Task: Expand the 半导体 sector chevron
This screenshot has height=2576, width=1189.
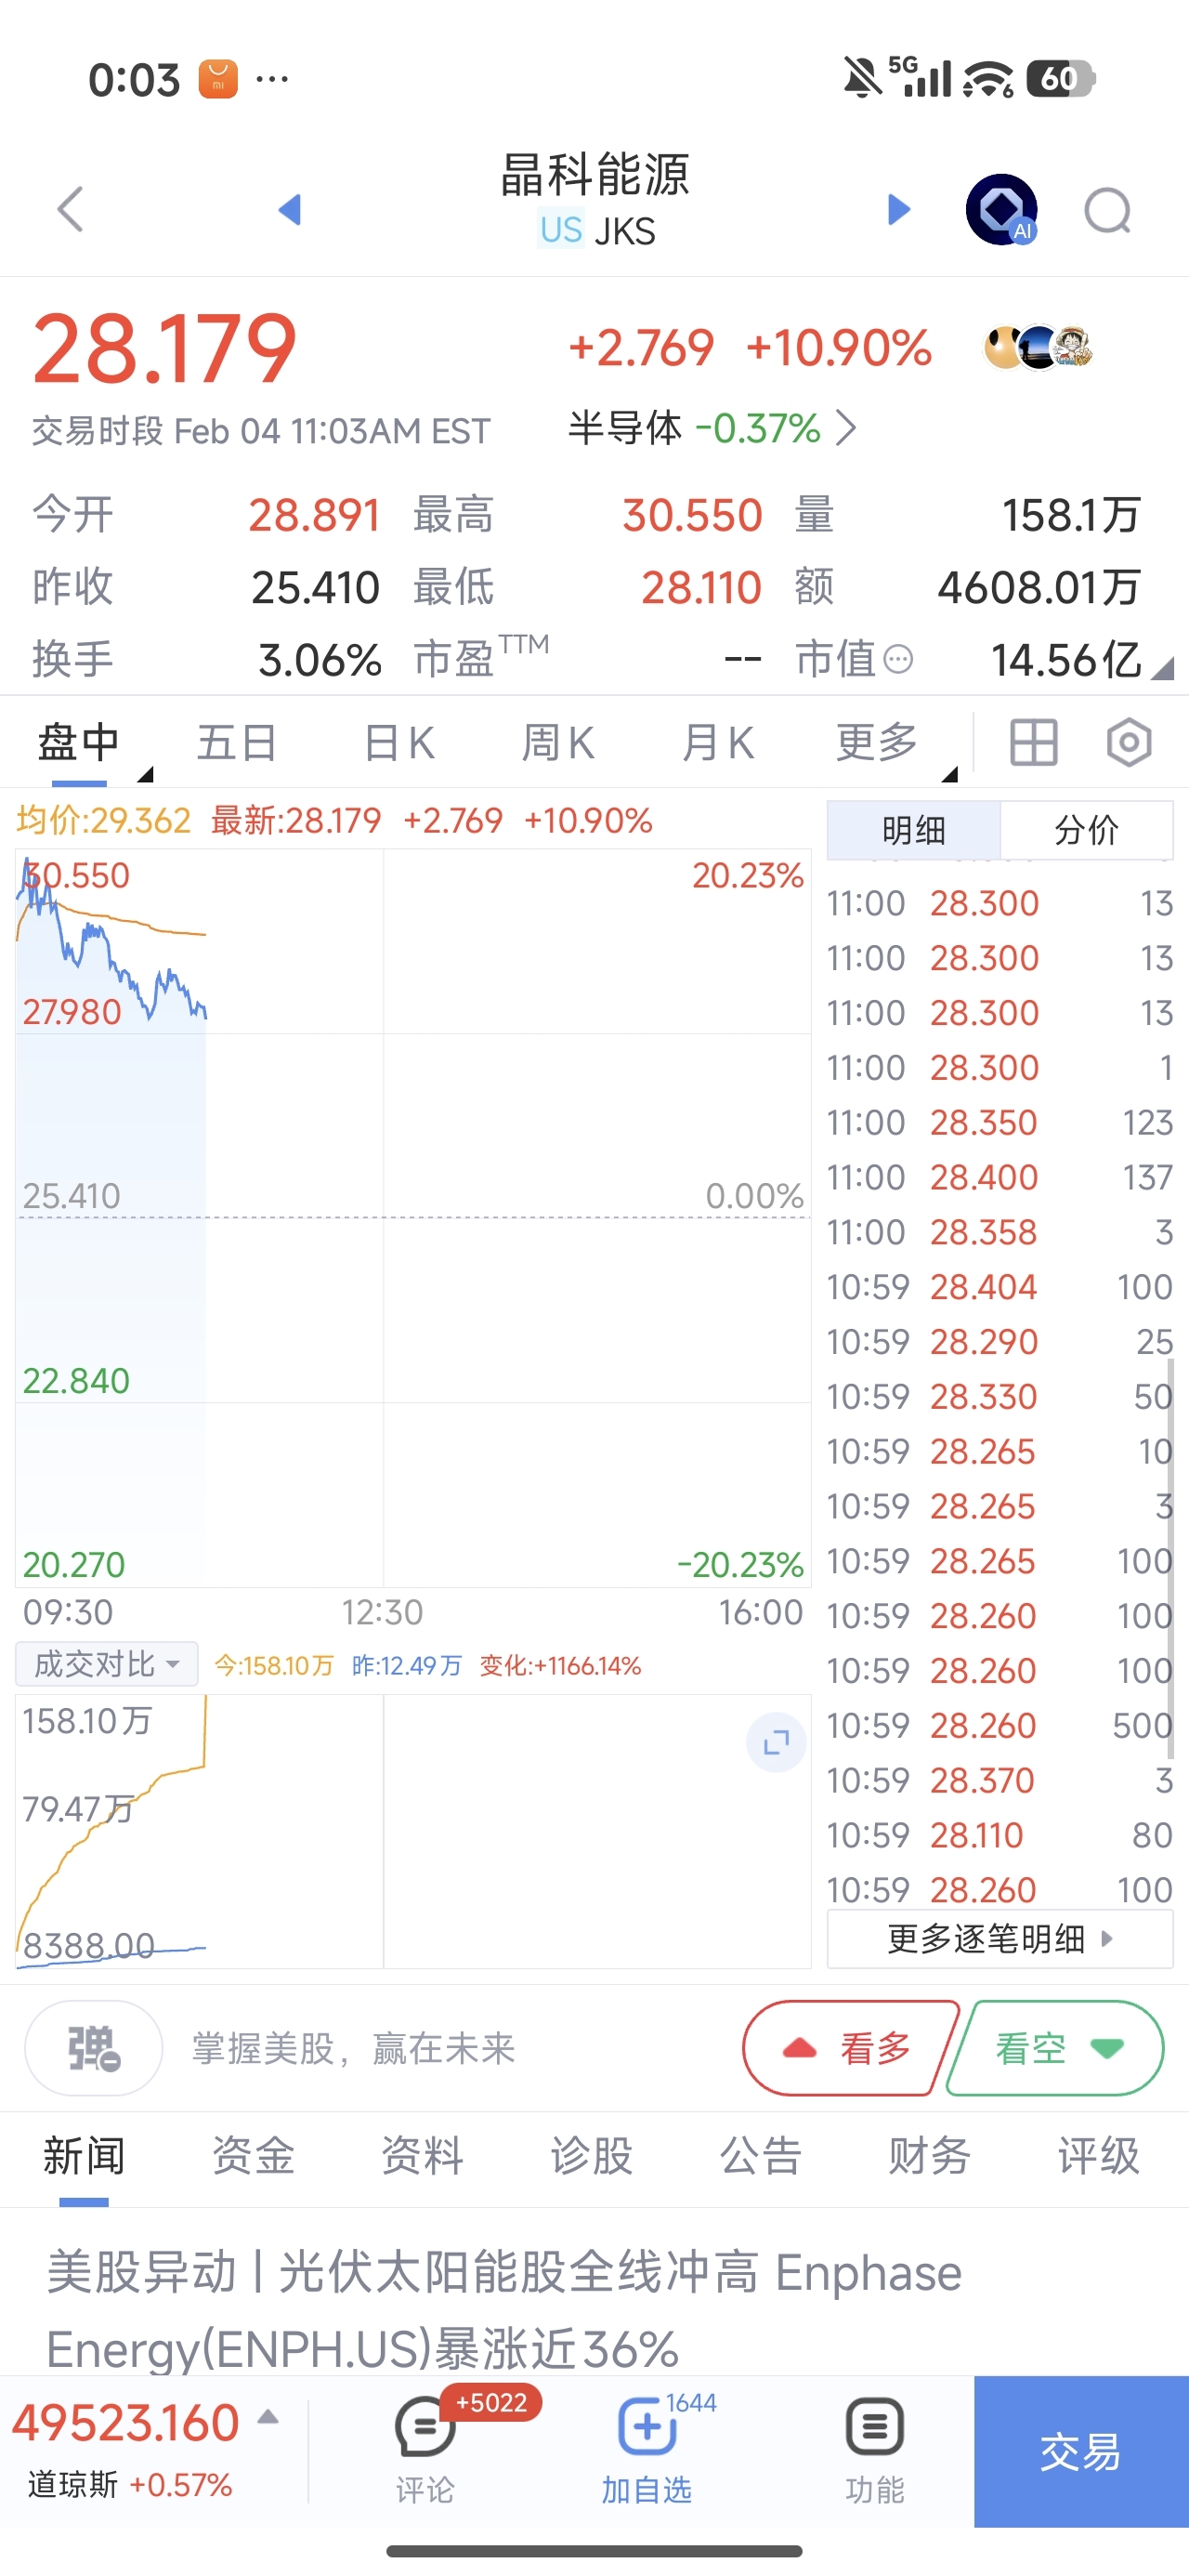Action: click(x=846, y=428)
